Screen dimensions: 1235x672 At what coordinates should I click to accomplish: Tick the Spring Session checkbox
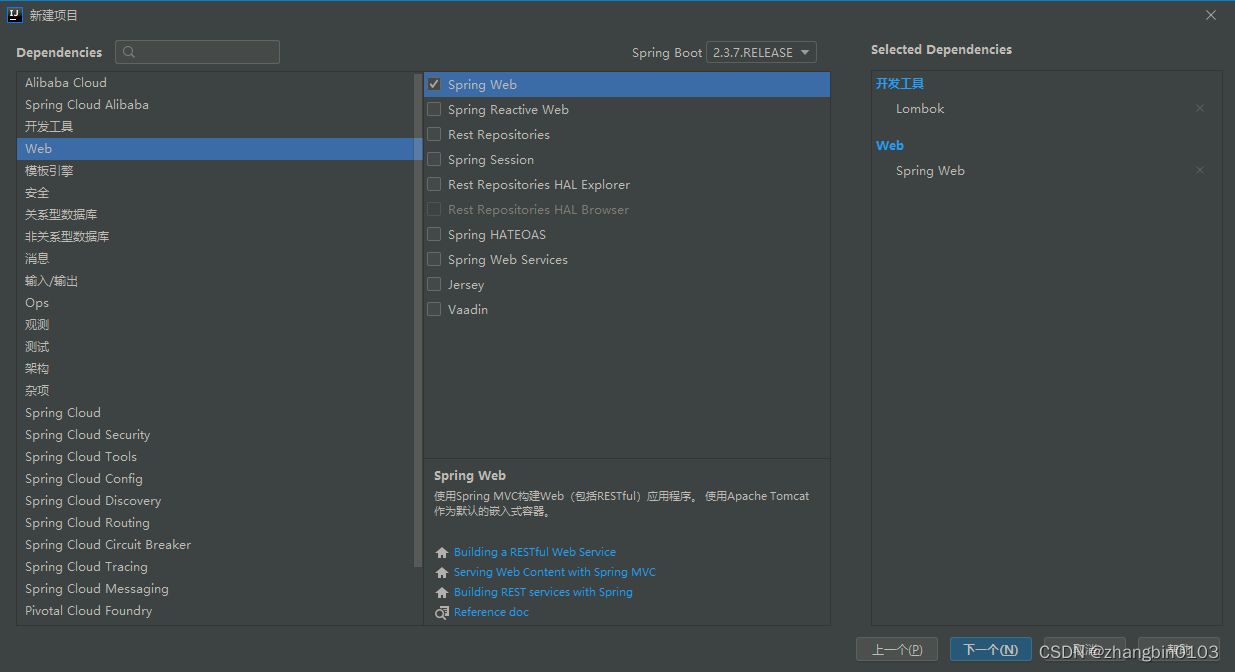click(434, 159)
